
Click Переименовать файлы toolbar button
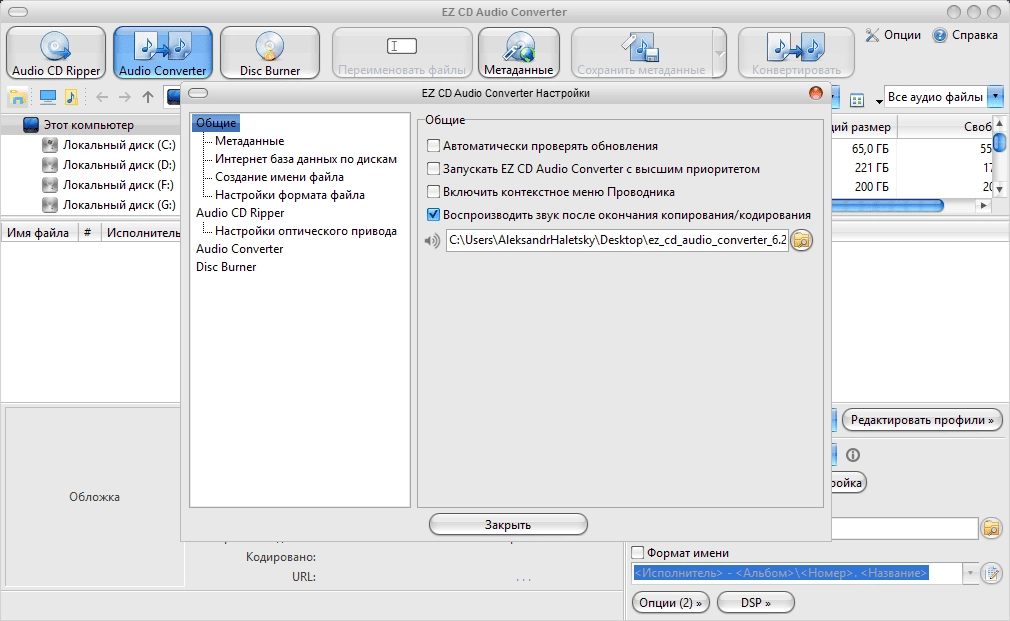tap(402, 53)
